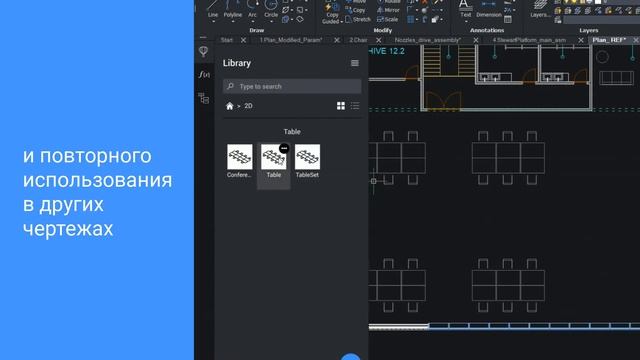Open the Layers panel button

point(540,9)
